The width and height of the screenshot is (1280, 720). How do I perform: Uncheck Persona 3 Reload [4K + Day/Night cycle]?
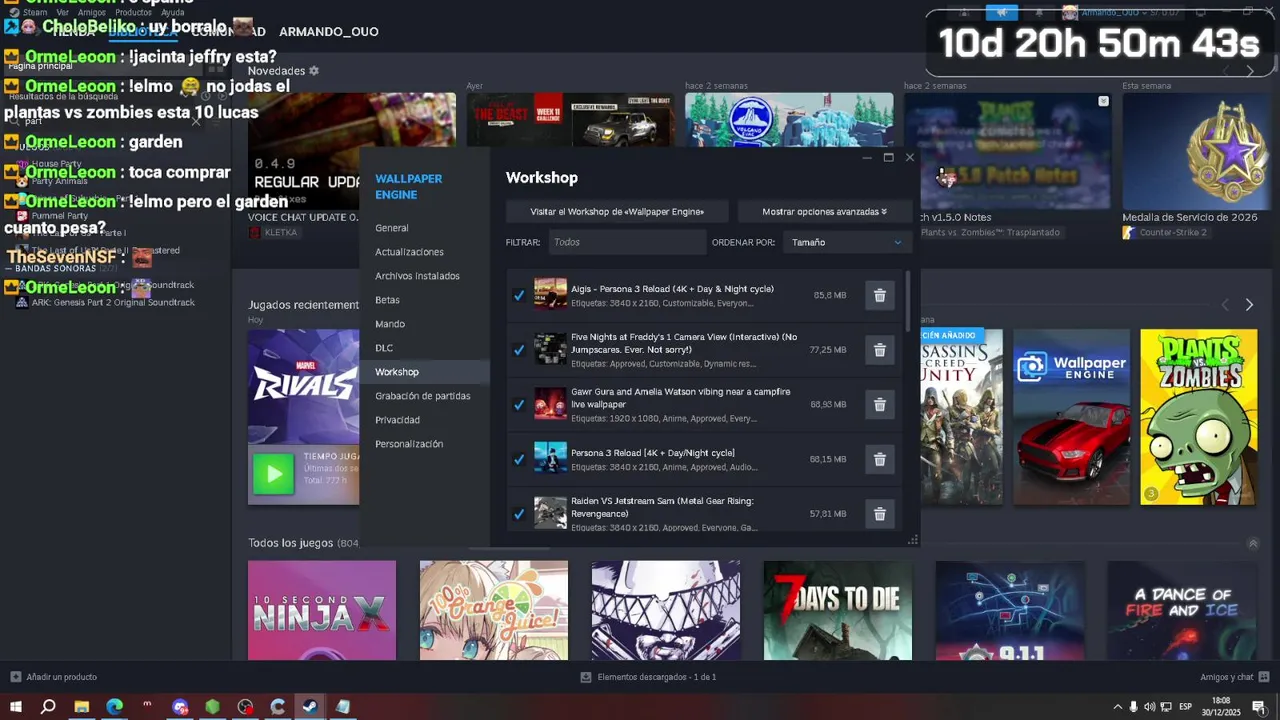[x=518, y=459]
